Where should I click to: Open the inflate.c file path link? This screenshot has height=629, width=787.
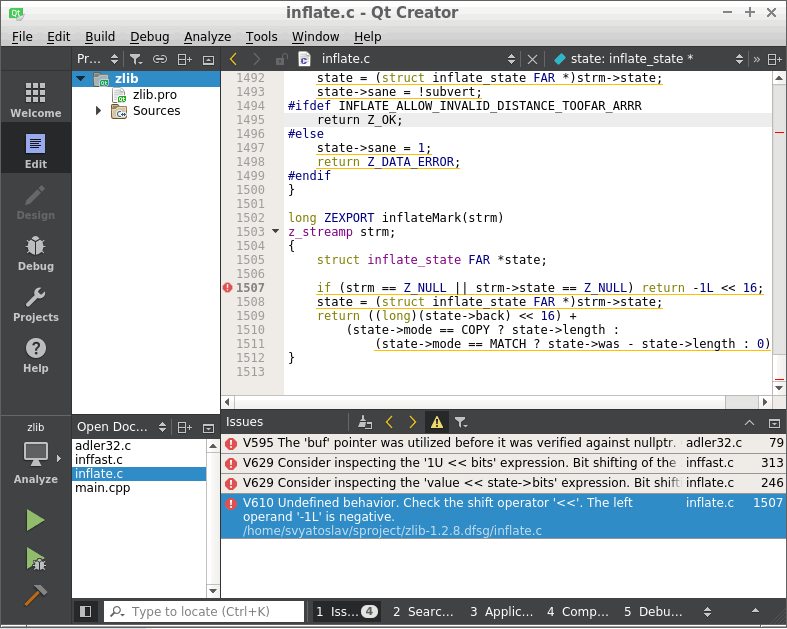click(392, 531)
